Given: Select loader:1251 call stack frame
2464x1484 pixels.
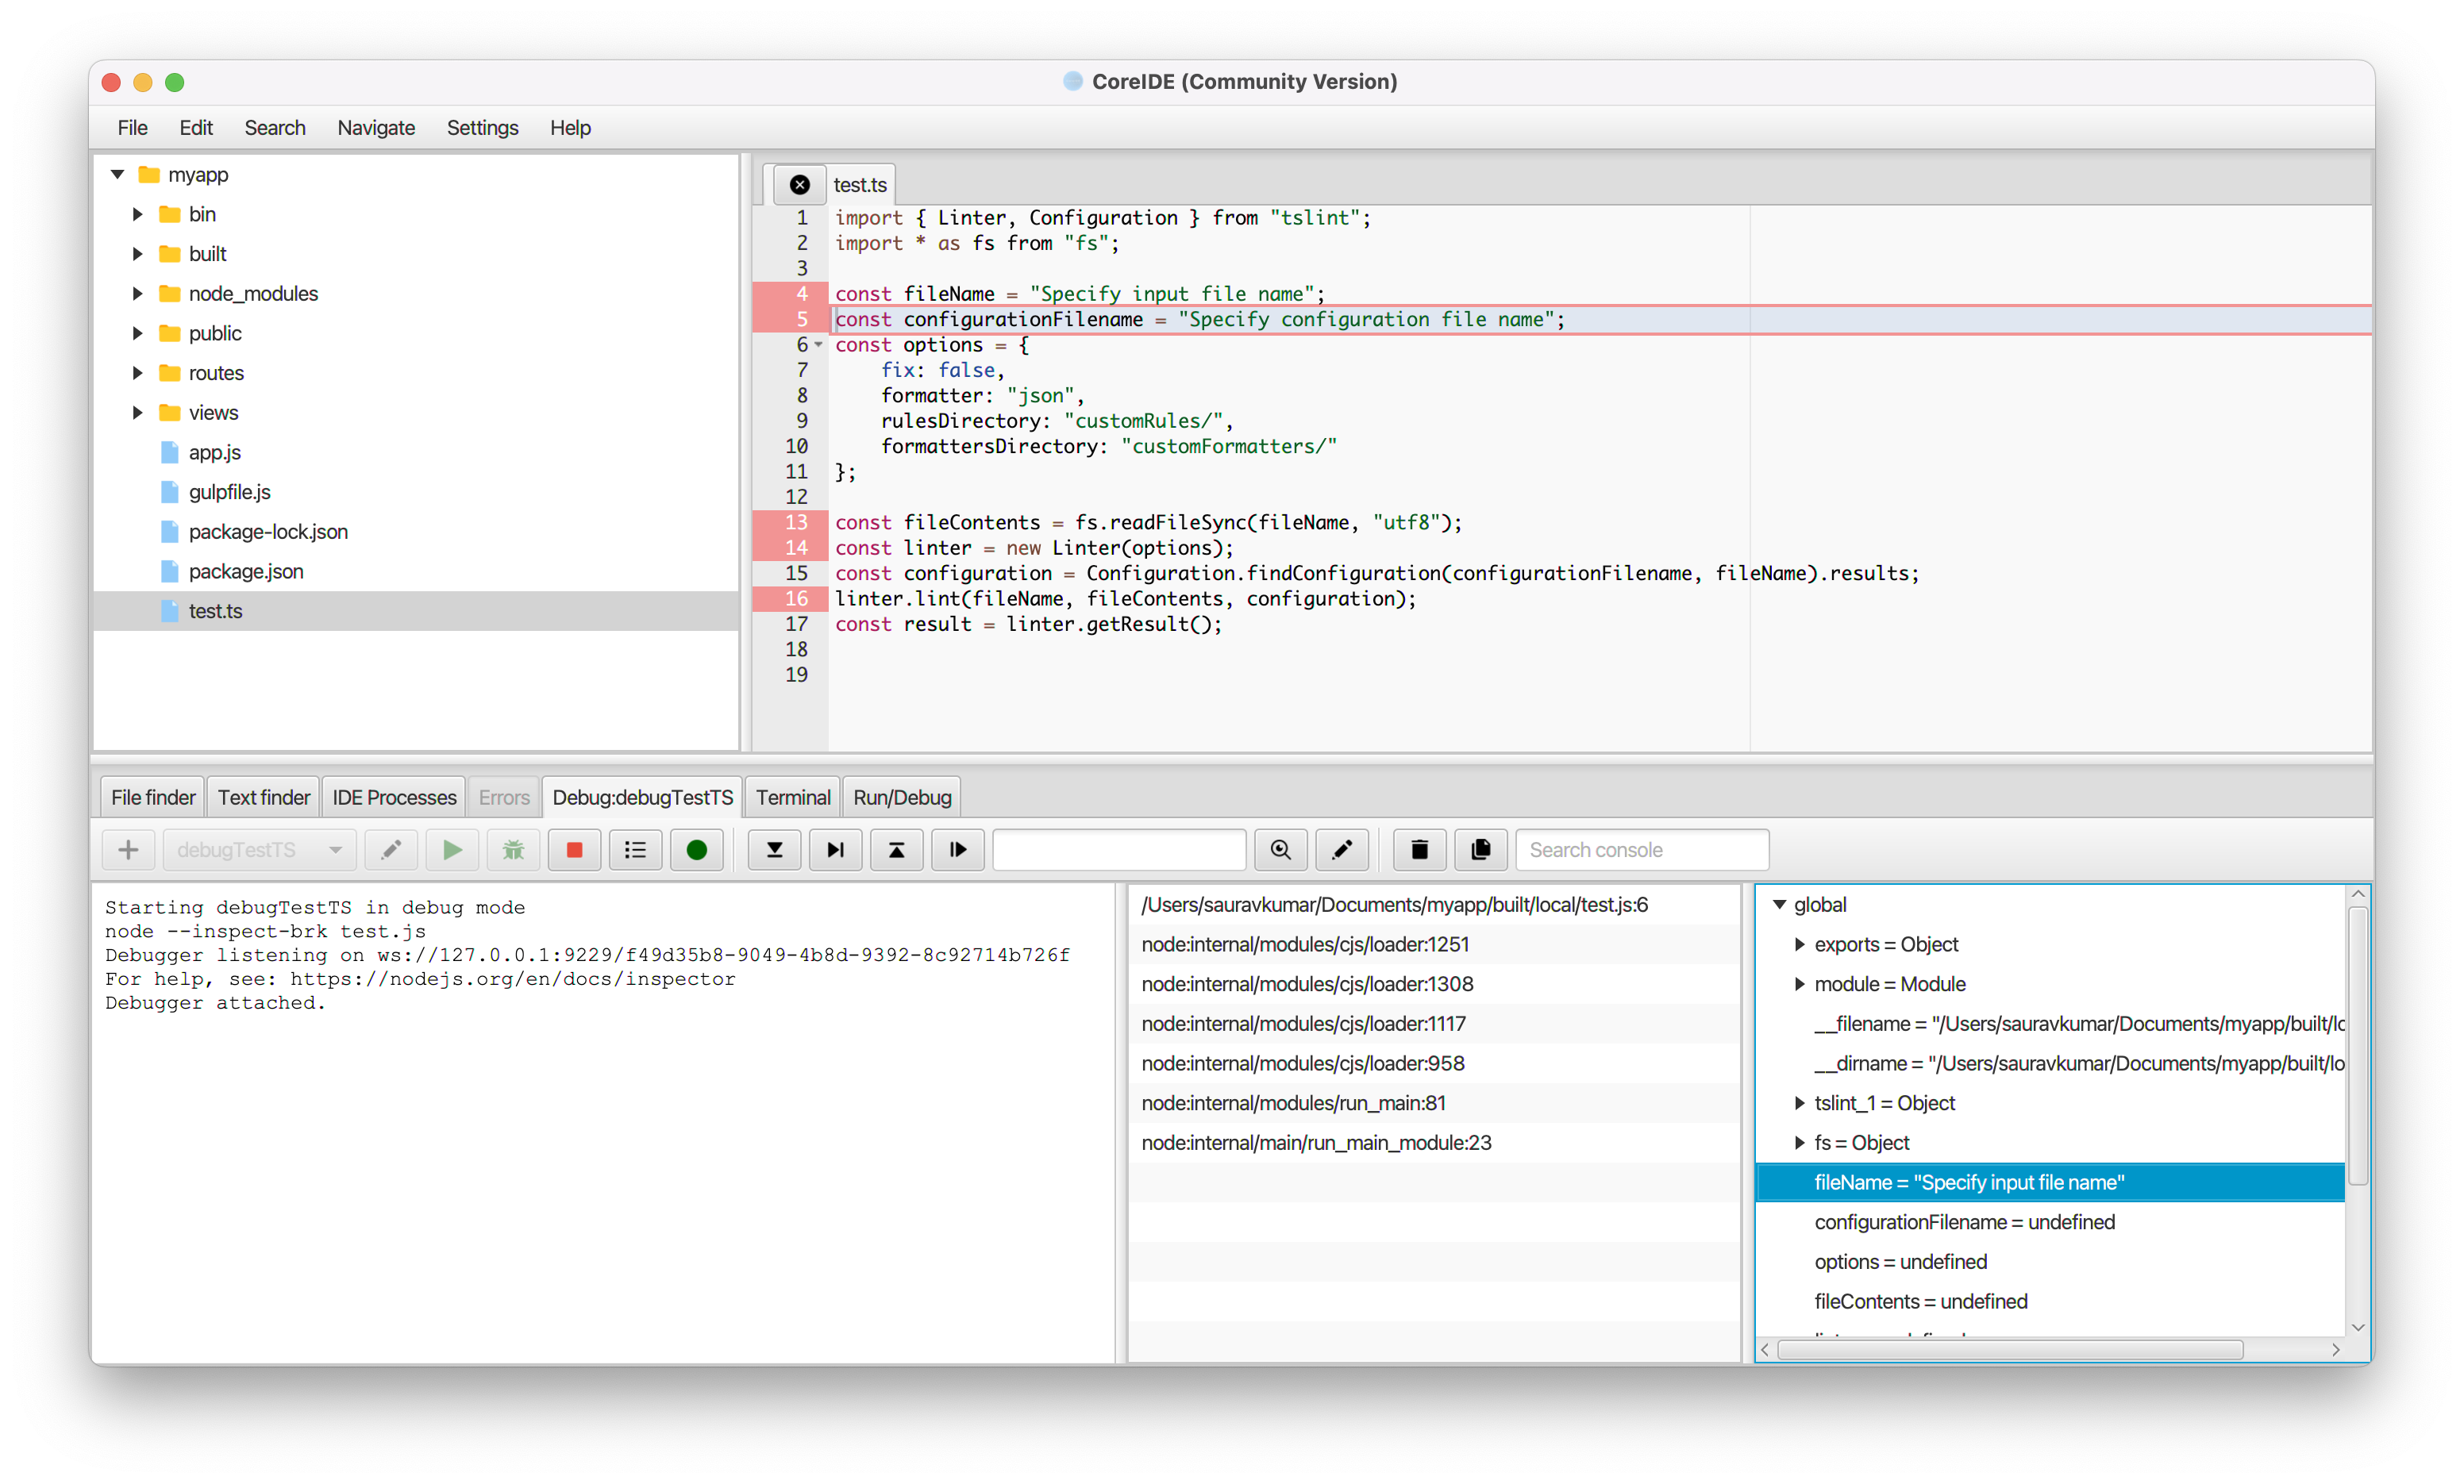Looking at the screenshot, I should (1434, 945).
